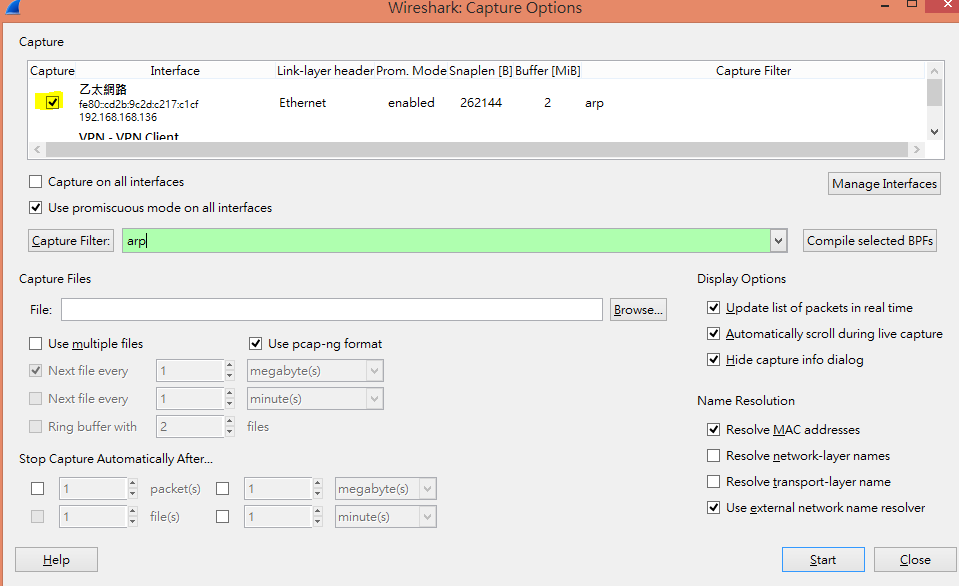959x586 pixels.
Task: Open the minute(s) unit dropdown
Action: coord(373,398)
